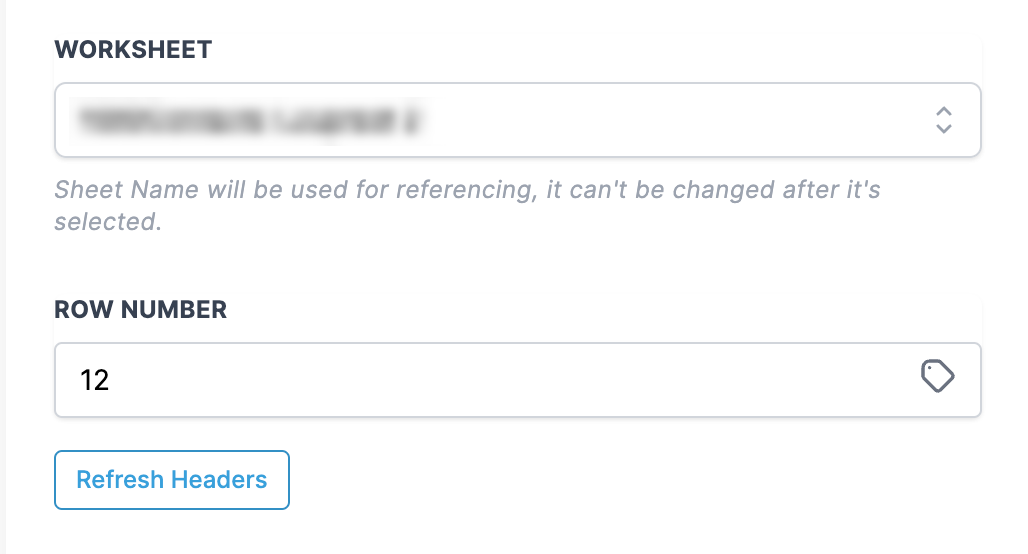The height and width of the screenshot is (554, 1028).
Task: Expand the worksheet selector via its arrows
Action: 943,120
